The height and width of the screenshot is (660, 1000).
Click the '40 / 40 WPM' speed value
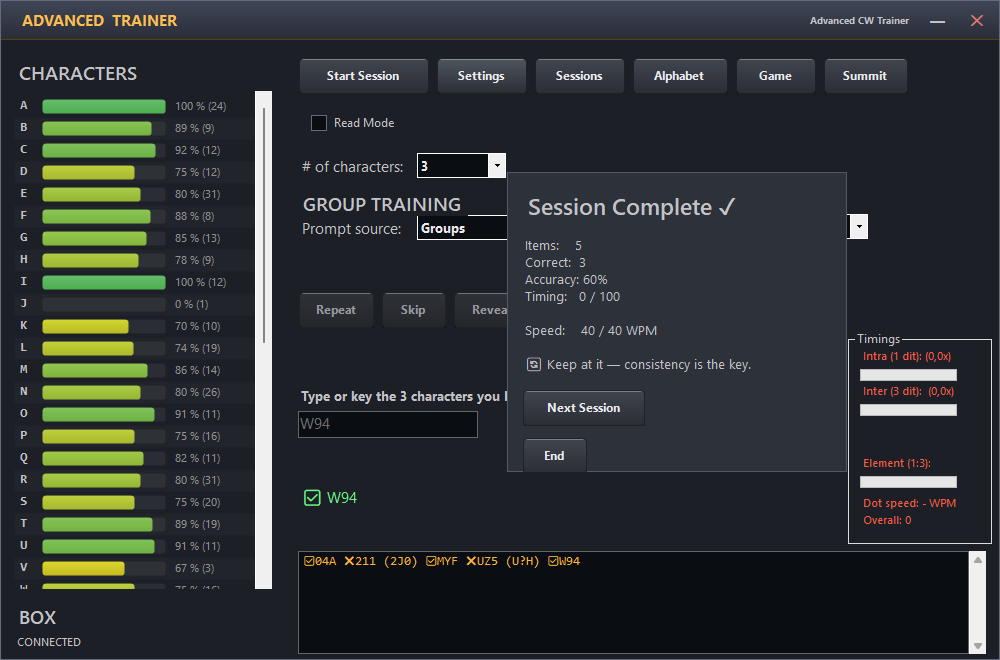(619, 331)
